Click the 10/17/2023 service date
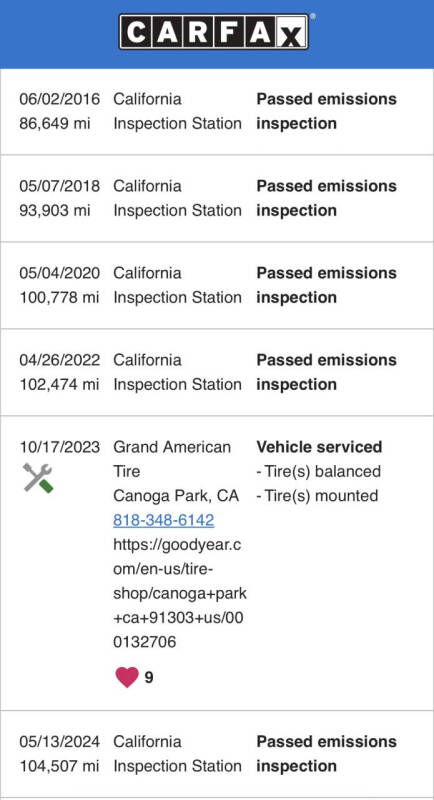Viewport: 434px width, 800px height. point(60,447)
